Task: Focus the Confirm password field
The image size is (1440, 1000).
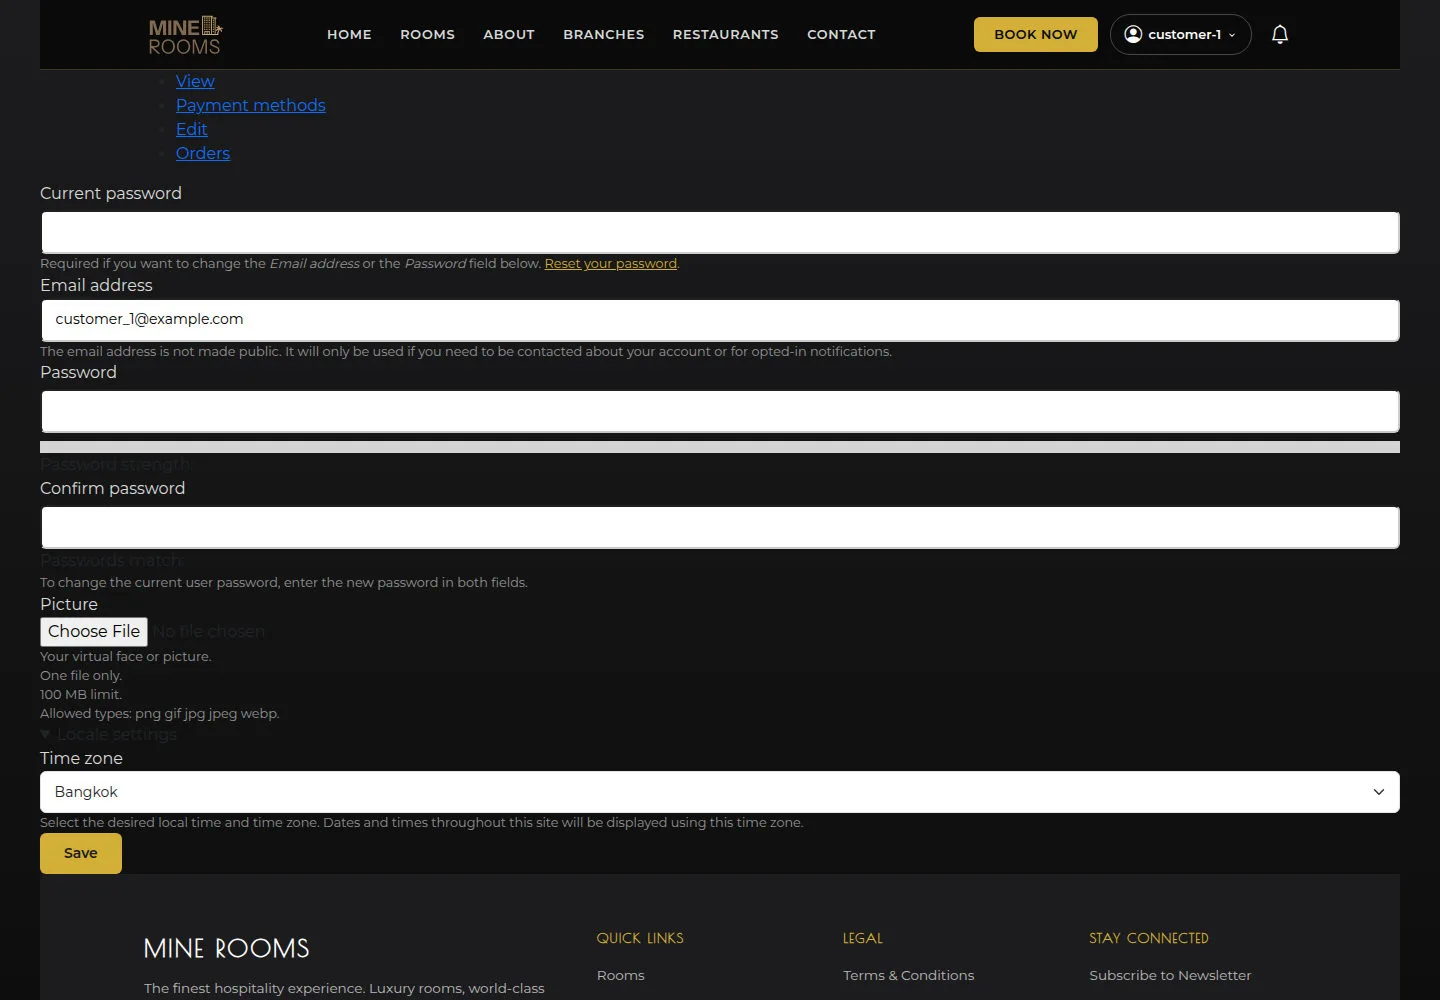Action: 720,528
